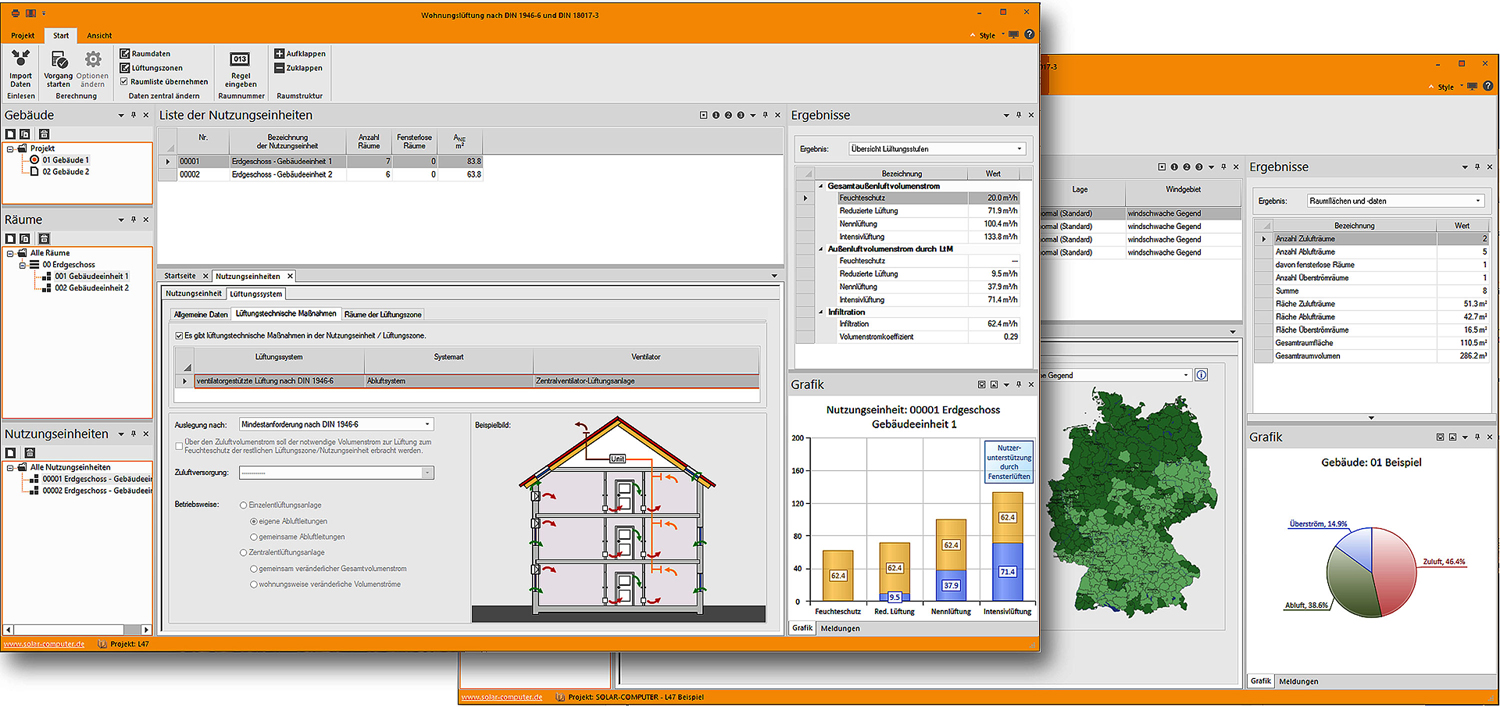Select eigene Abluftleitungen radio button
1500x707 pixels.
tap(253, 521)
